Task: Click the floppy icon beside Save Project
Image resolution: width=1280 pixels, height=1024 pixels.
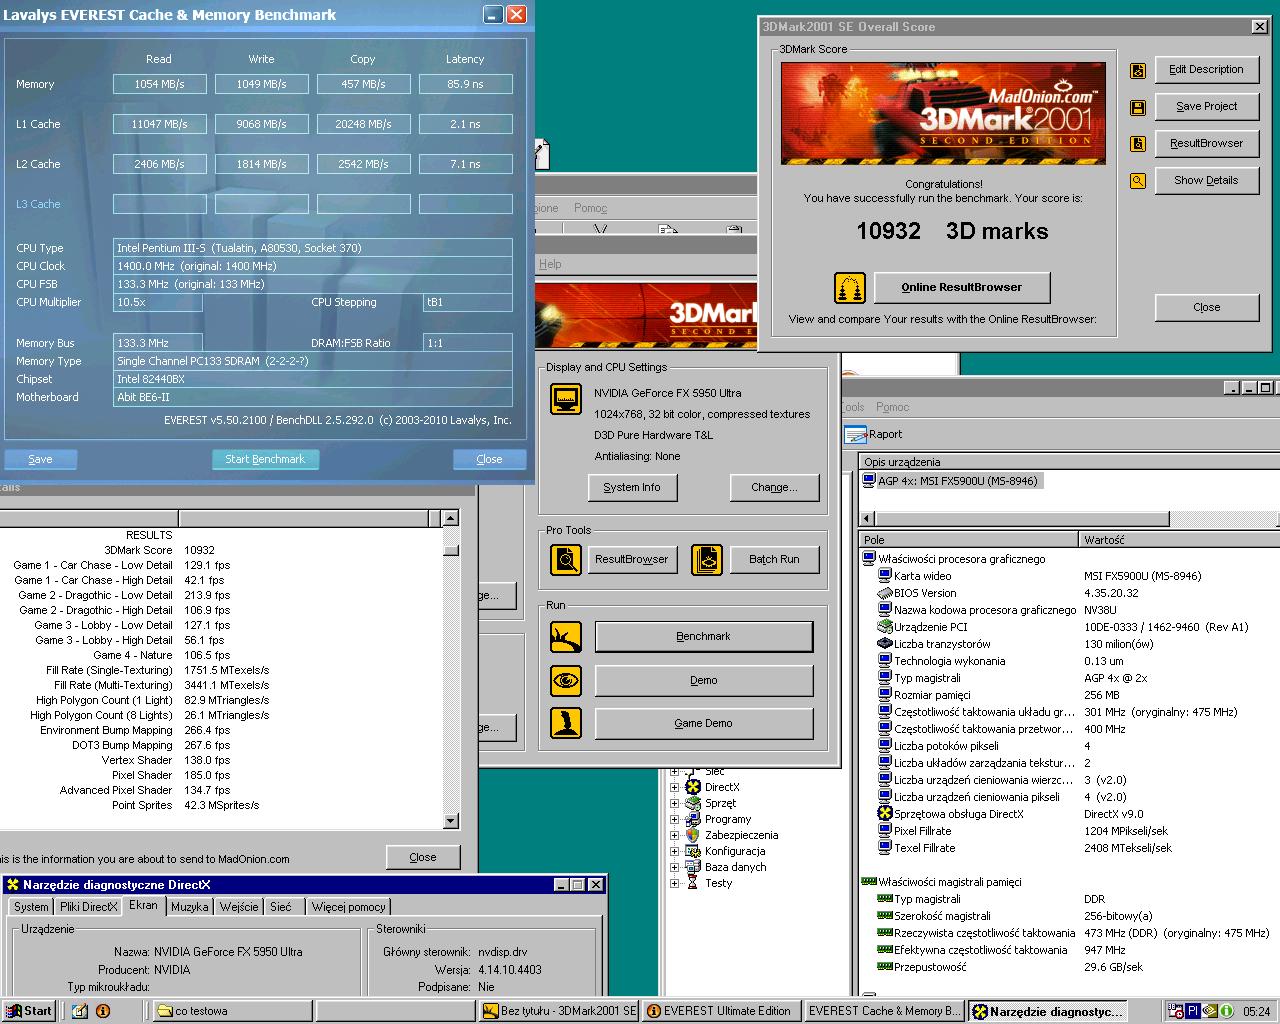Action: [x=1137, y=107]
